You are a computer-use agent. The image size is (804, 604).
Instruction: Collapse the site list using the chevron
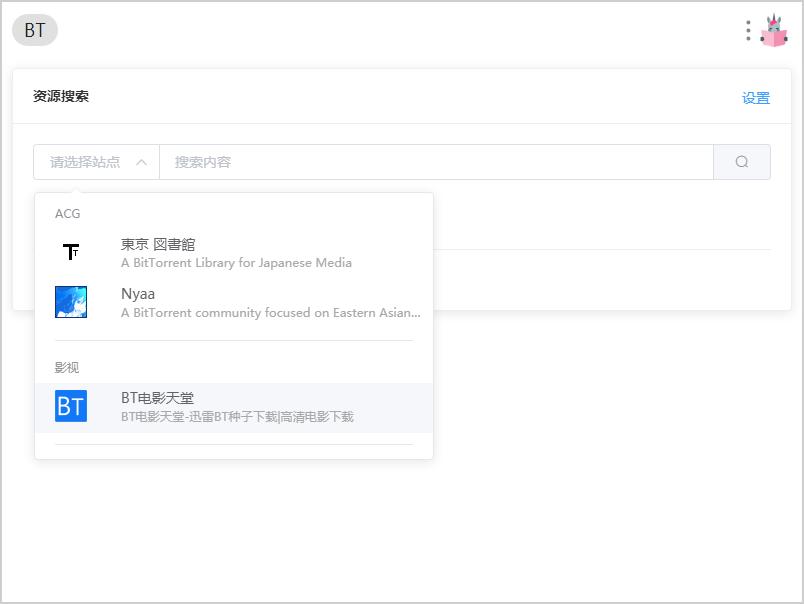coord(141,161)
